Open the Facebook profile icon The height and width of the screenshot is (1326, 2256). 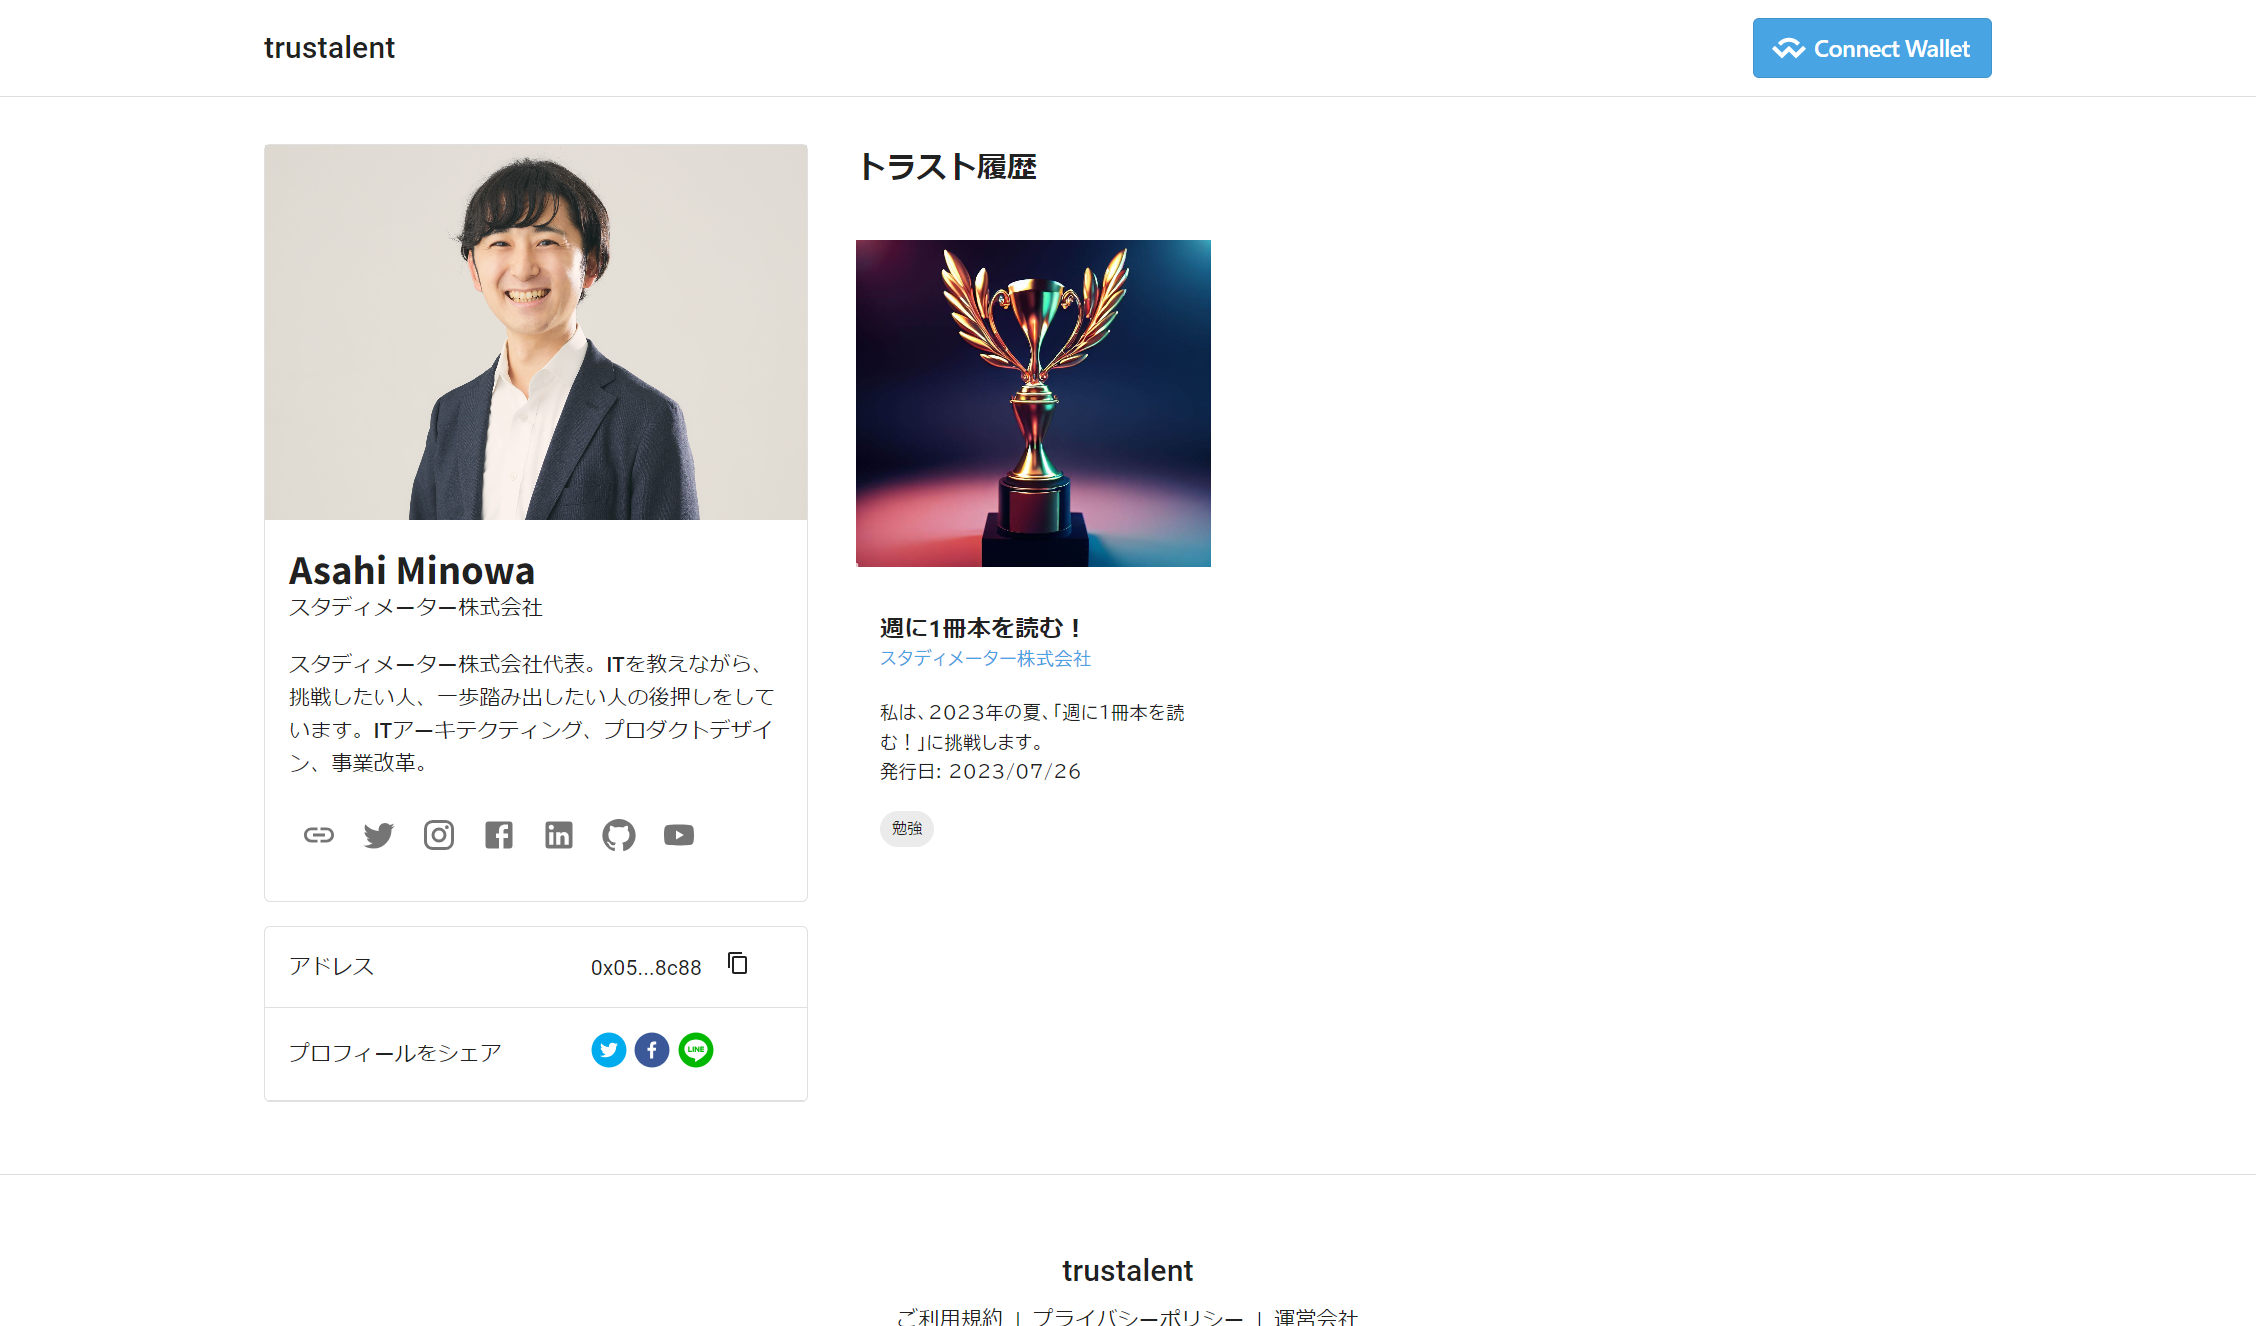pyautogui.click(x=498, y=834)
